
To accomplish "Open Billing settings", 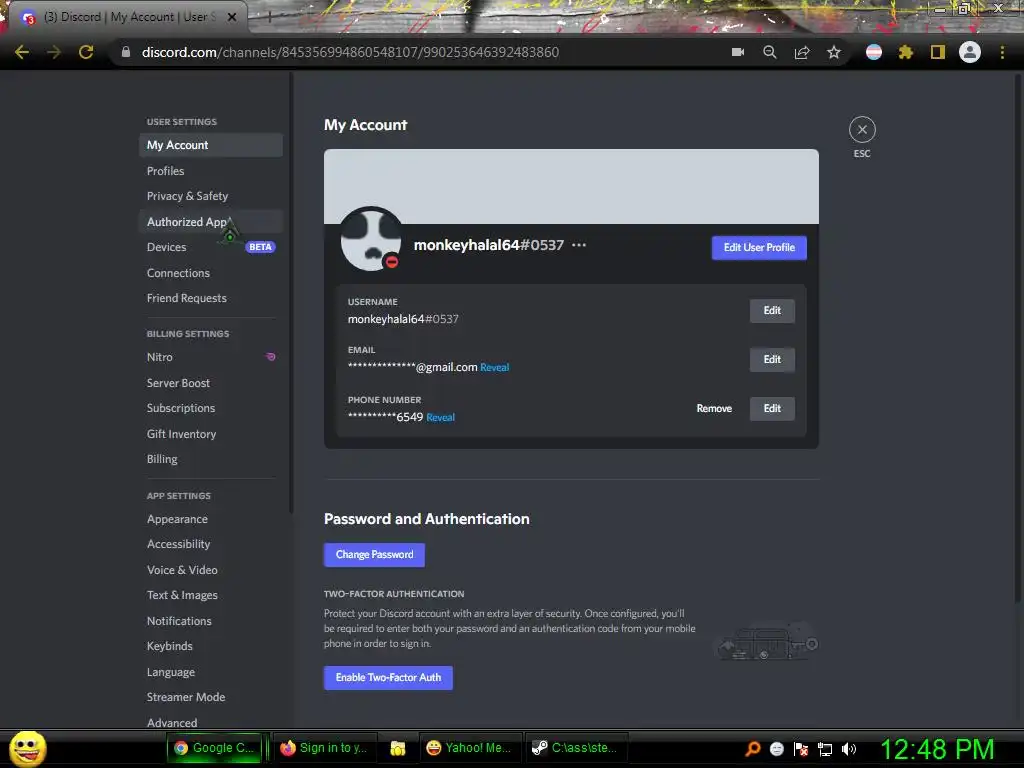I will coord(211,458).
